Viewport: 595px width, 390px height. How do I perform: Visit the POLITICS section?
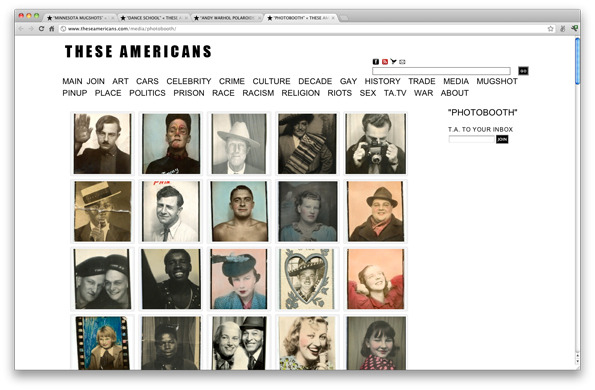(147, 93)
